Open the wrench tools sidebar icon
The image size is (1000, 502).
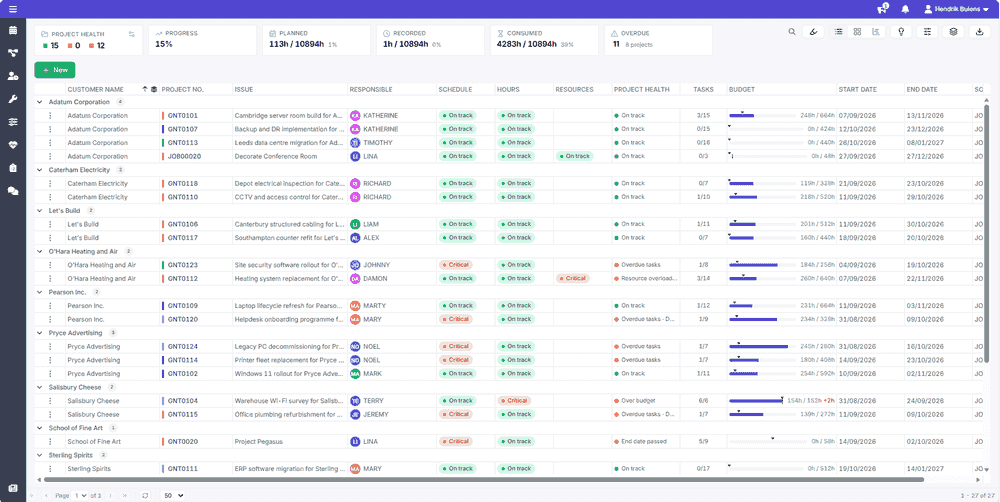13,99
